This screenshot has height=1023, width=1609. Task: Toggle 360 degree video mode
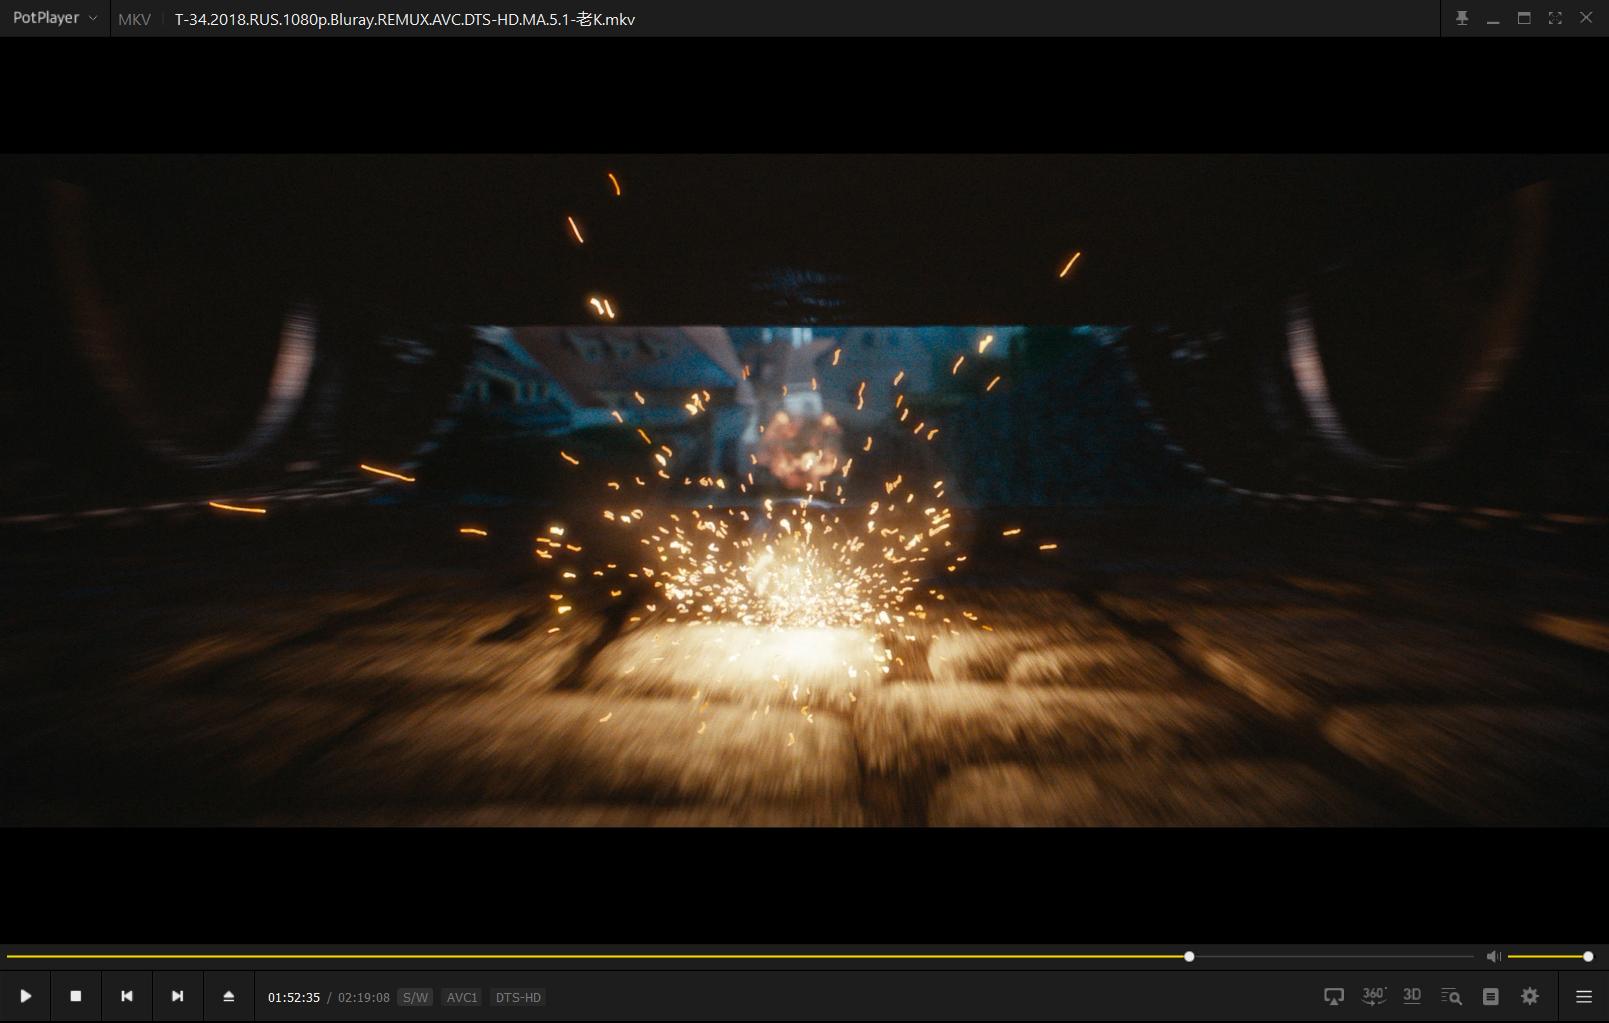1374,996
